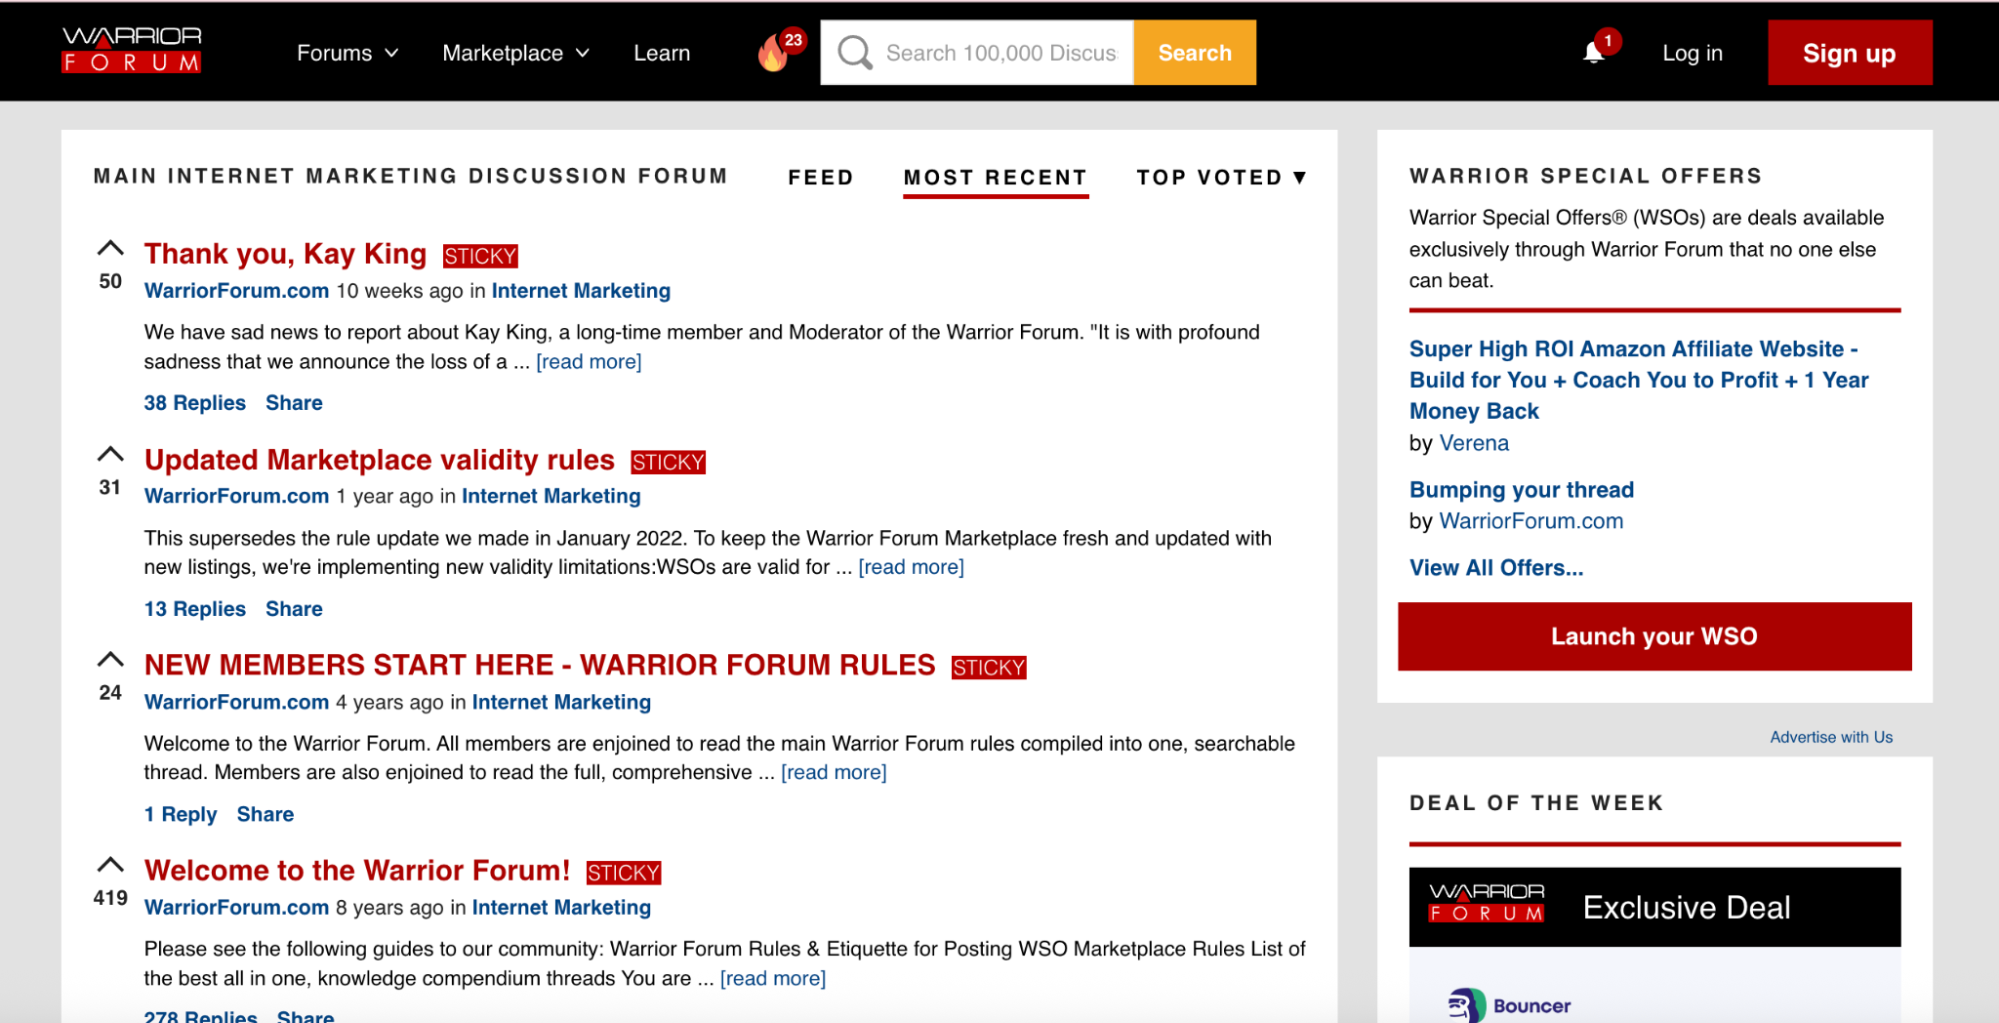Open WarriorForum.com author on 8 years ago post

236,907
